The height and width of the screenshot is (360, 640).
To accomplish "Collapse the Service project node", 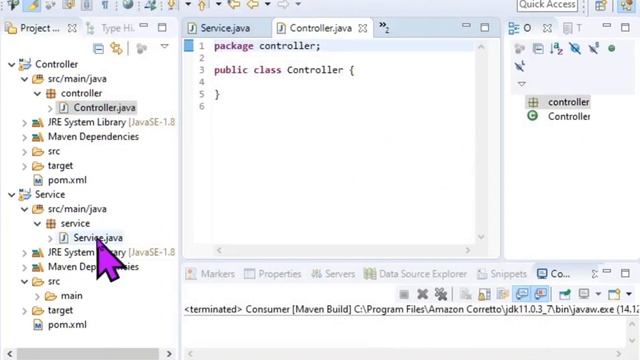I will point(11,195).
